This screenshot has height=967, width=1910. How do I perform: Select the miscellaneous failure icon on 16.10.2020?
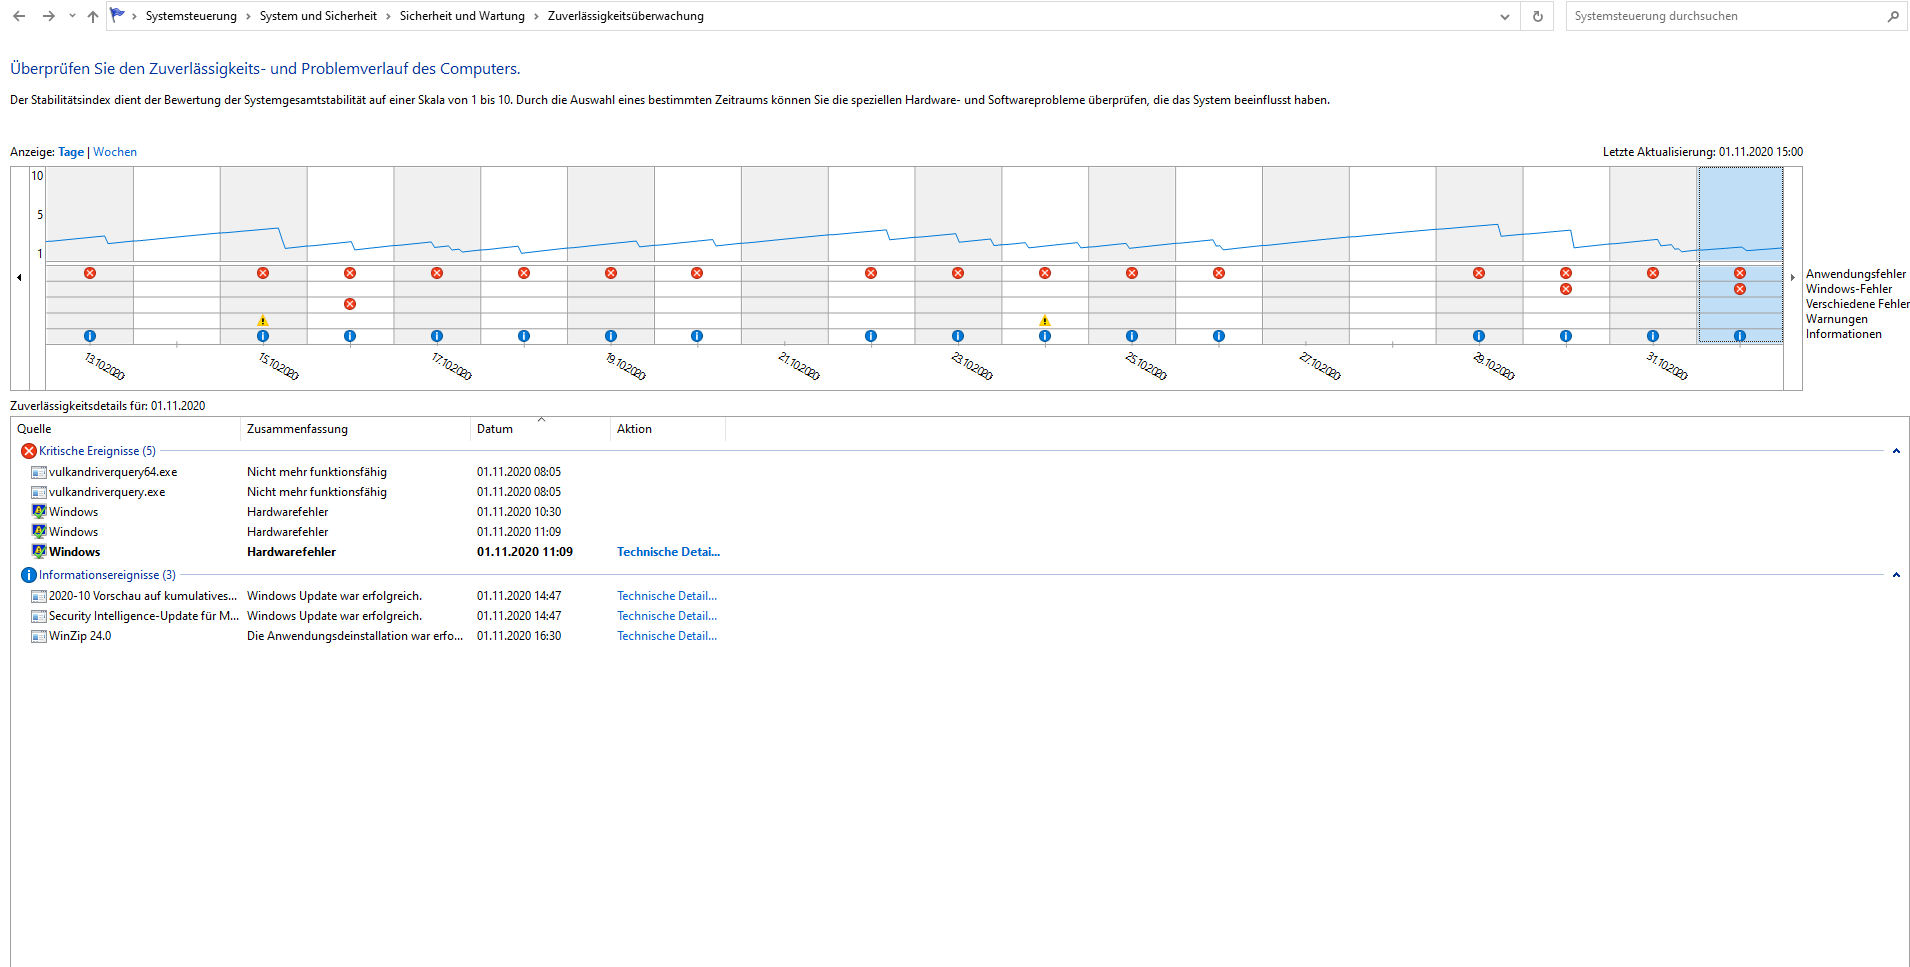pos(350,304)
